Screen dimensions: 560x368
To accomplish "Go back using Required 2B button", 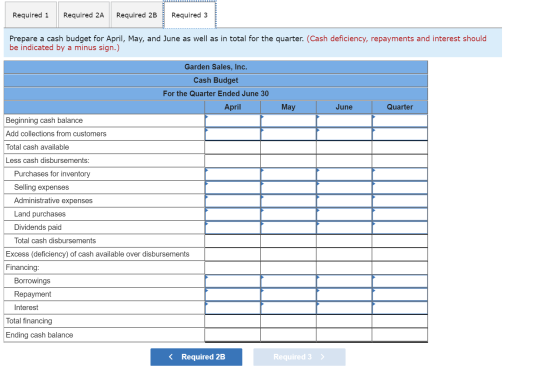I will tap(196, 357).
